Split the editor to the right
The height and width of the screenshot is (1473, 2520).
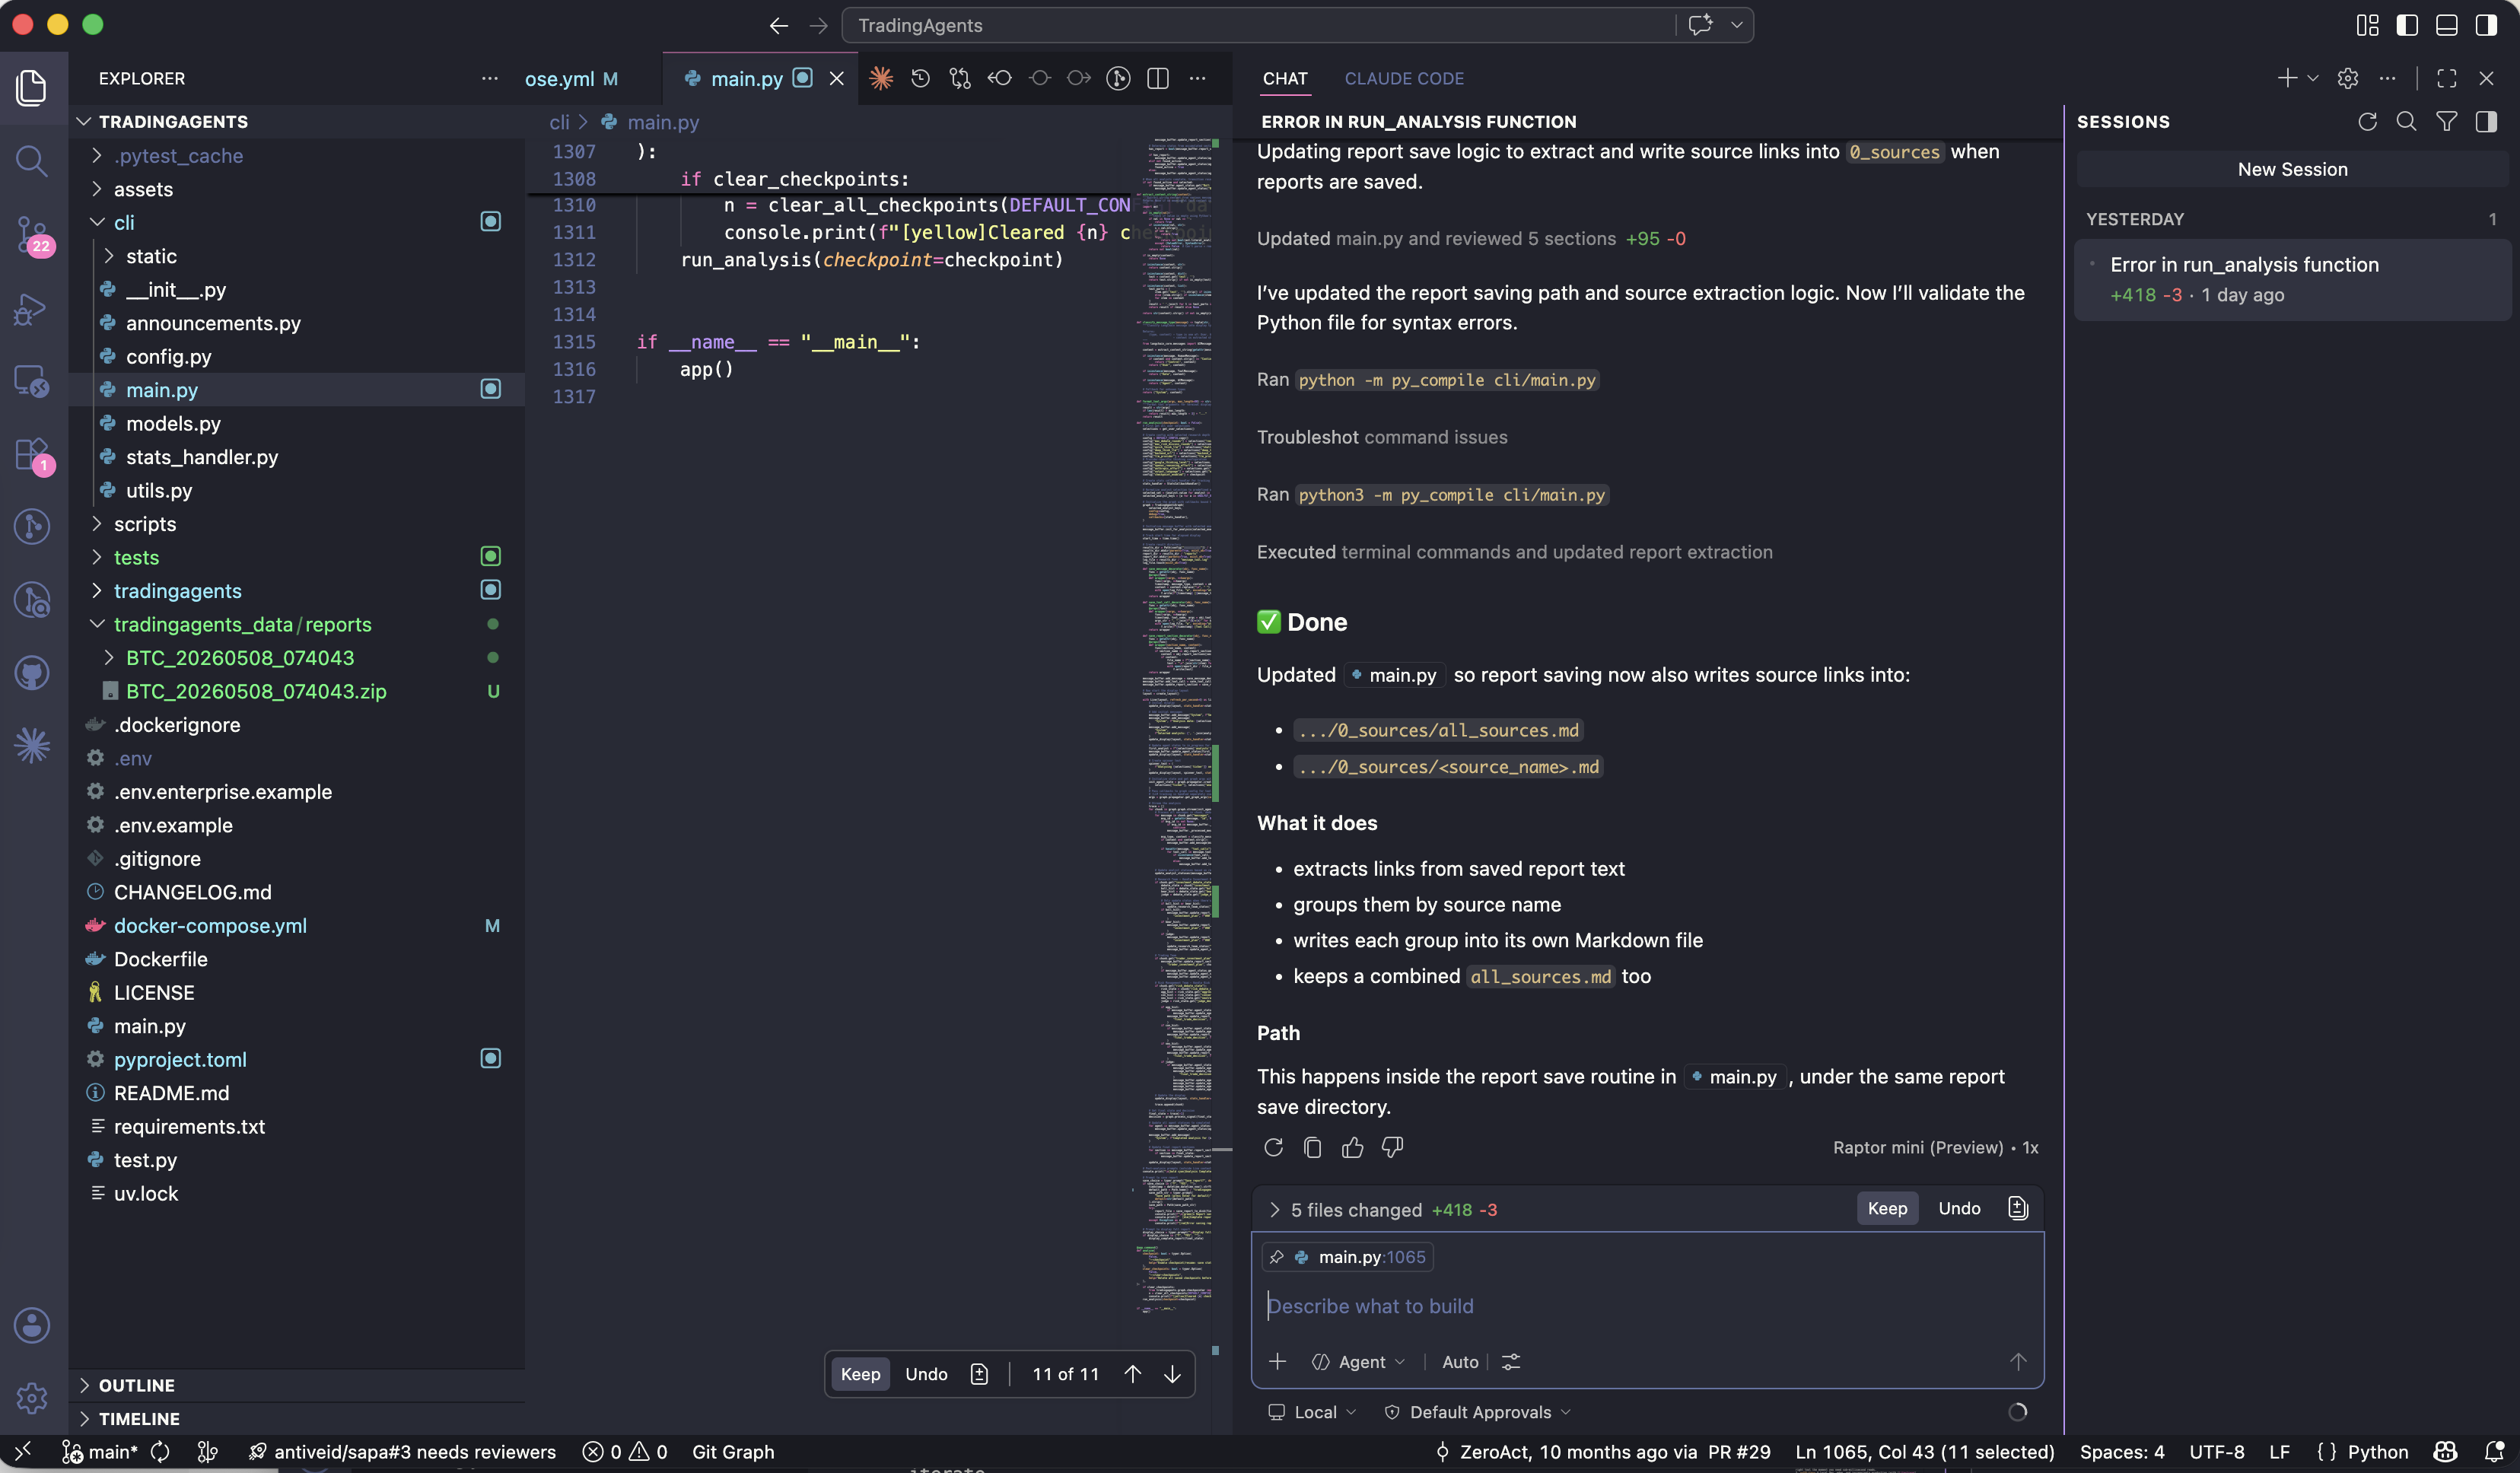tap(1158, 78)
